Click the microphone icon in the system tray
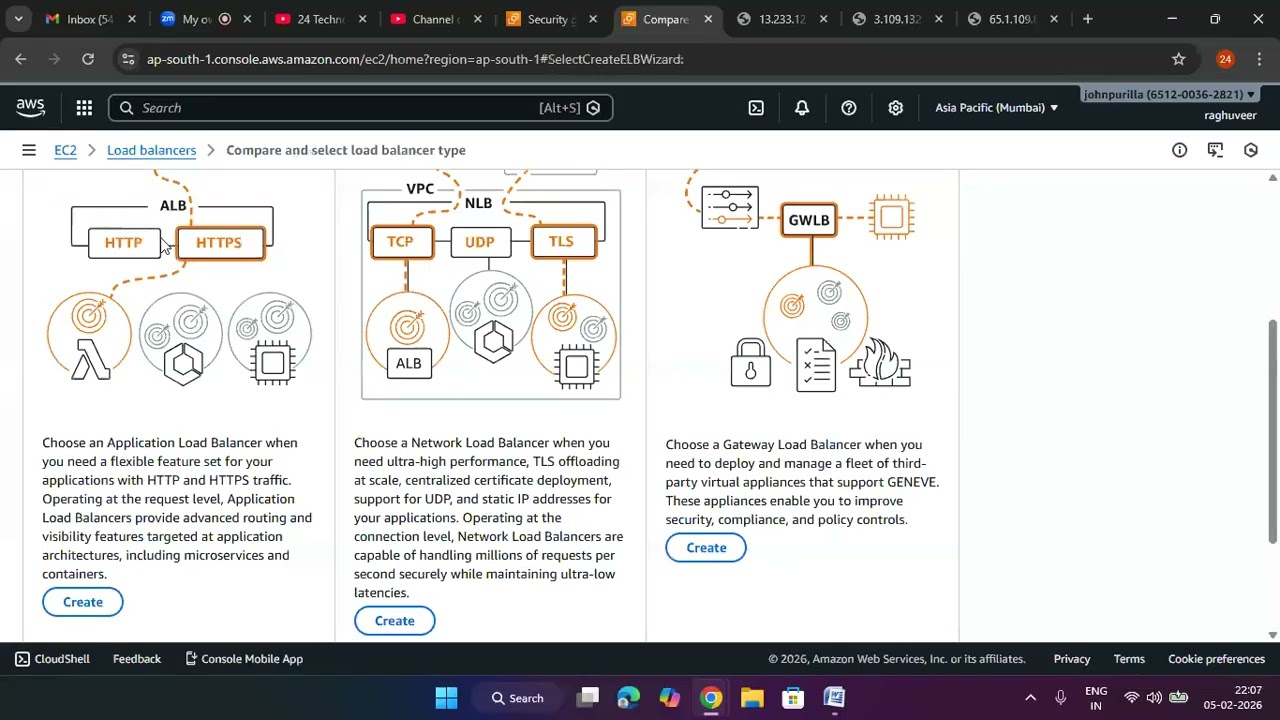 tap(1061, 698)
